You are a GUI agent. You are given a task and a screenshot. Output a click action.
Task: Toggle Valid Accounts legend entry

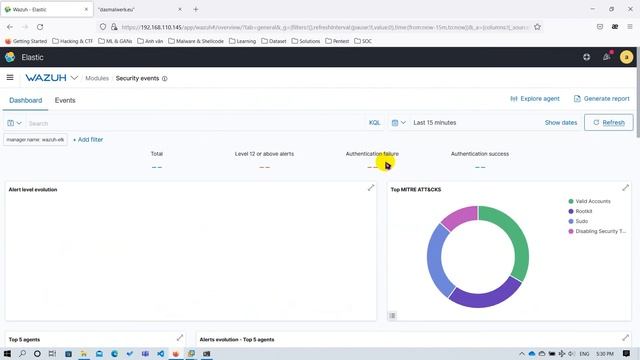(x=589, y=201)
